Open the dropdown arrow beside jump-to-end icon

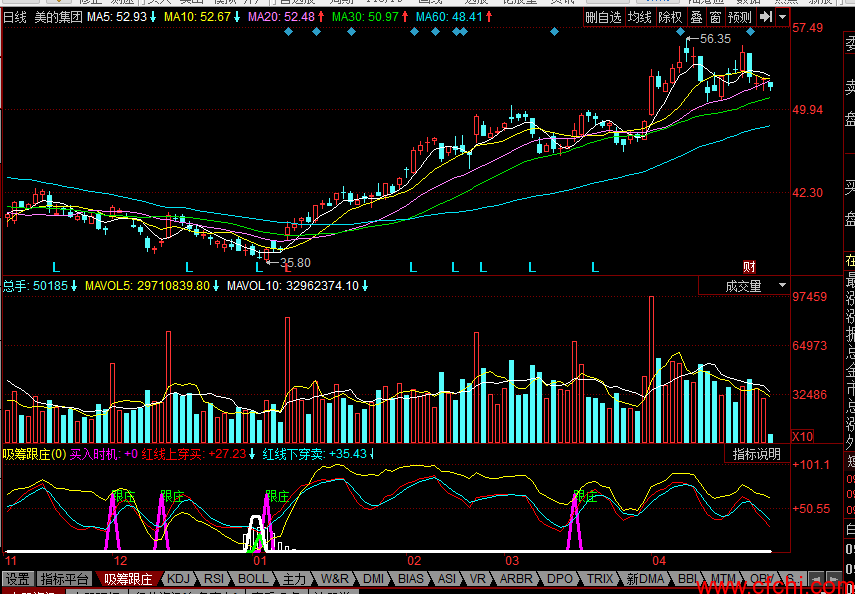click(783, 17)
